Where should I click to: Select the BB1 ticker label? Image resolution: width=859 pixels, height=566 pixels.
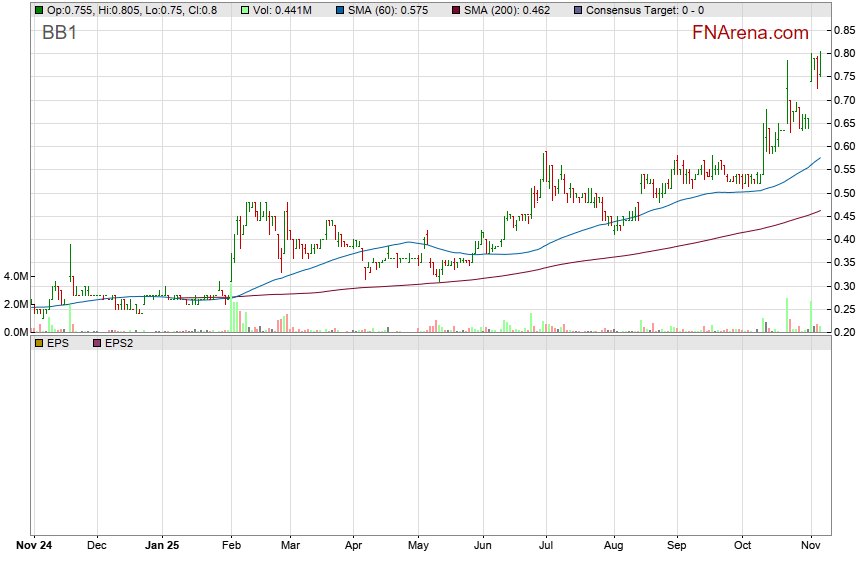(59, 34)
